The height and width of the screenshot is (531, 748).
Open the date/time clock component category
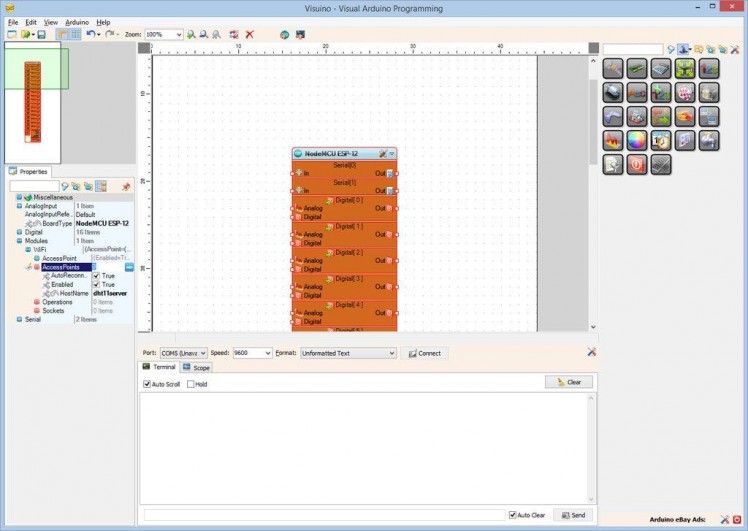coord(661,140)
